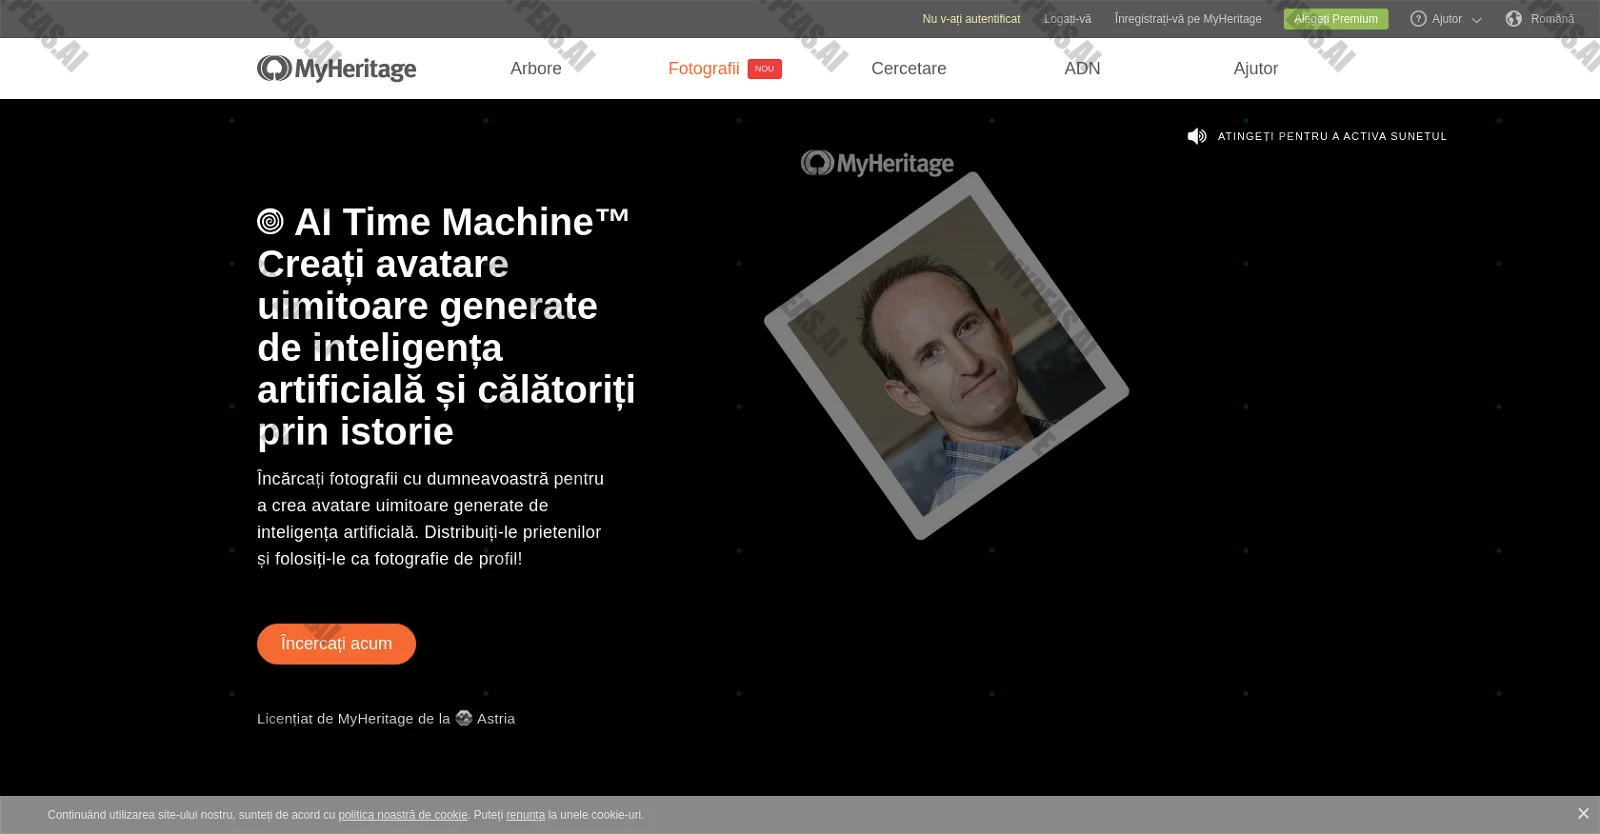Click the Logați-vă link
Screen dimensions: 1600x834
pyautogui.click(x=1068, y=19)
